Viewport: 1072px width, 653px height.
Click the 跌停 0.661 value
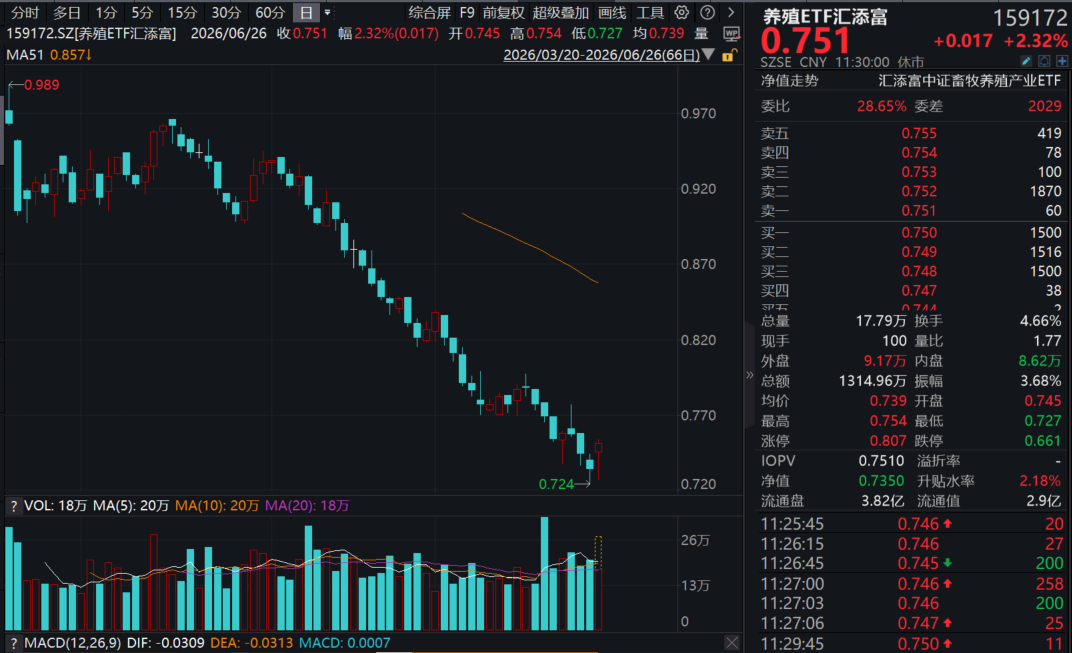click(1043, 441)
